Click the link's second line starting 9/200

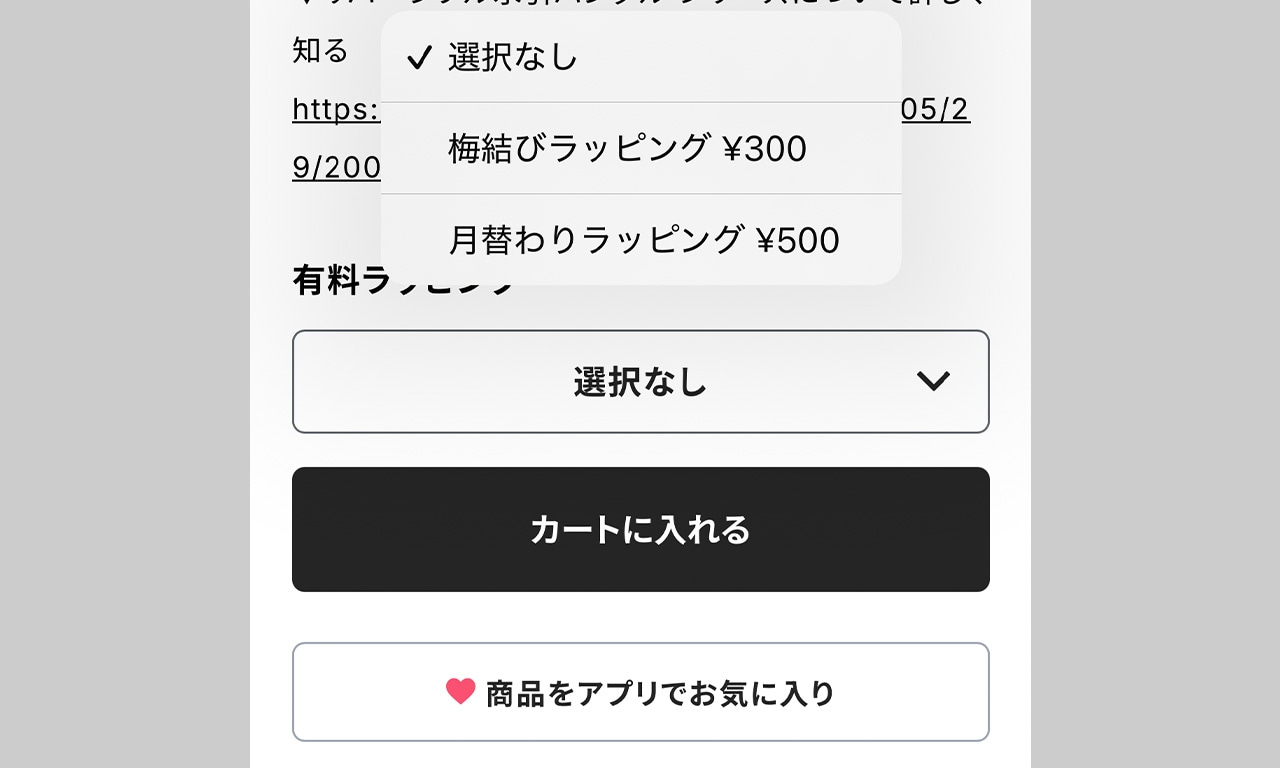336,167
